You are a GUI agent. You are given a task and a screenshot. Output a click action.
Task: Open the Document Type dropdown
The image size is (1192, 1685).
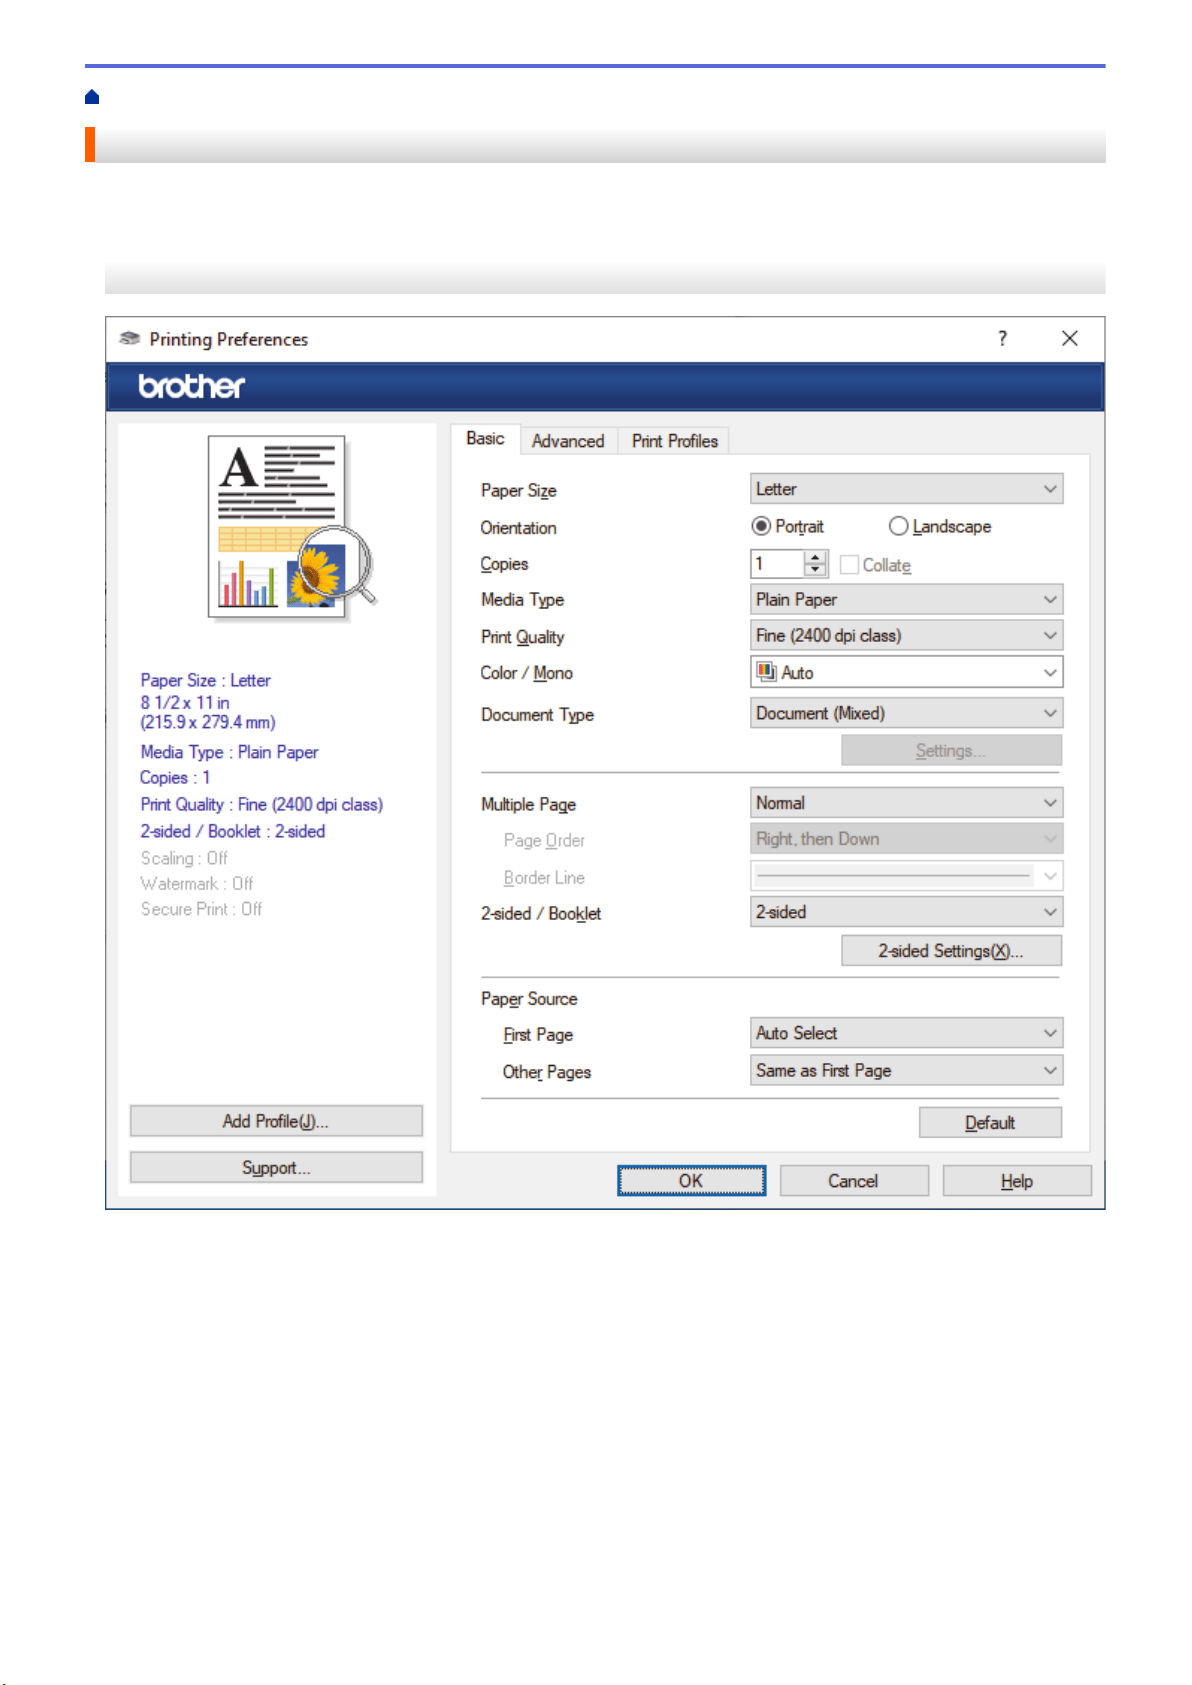(906, 713)
